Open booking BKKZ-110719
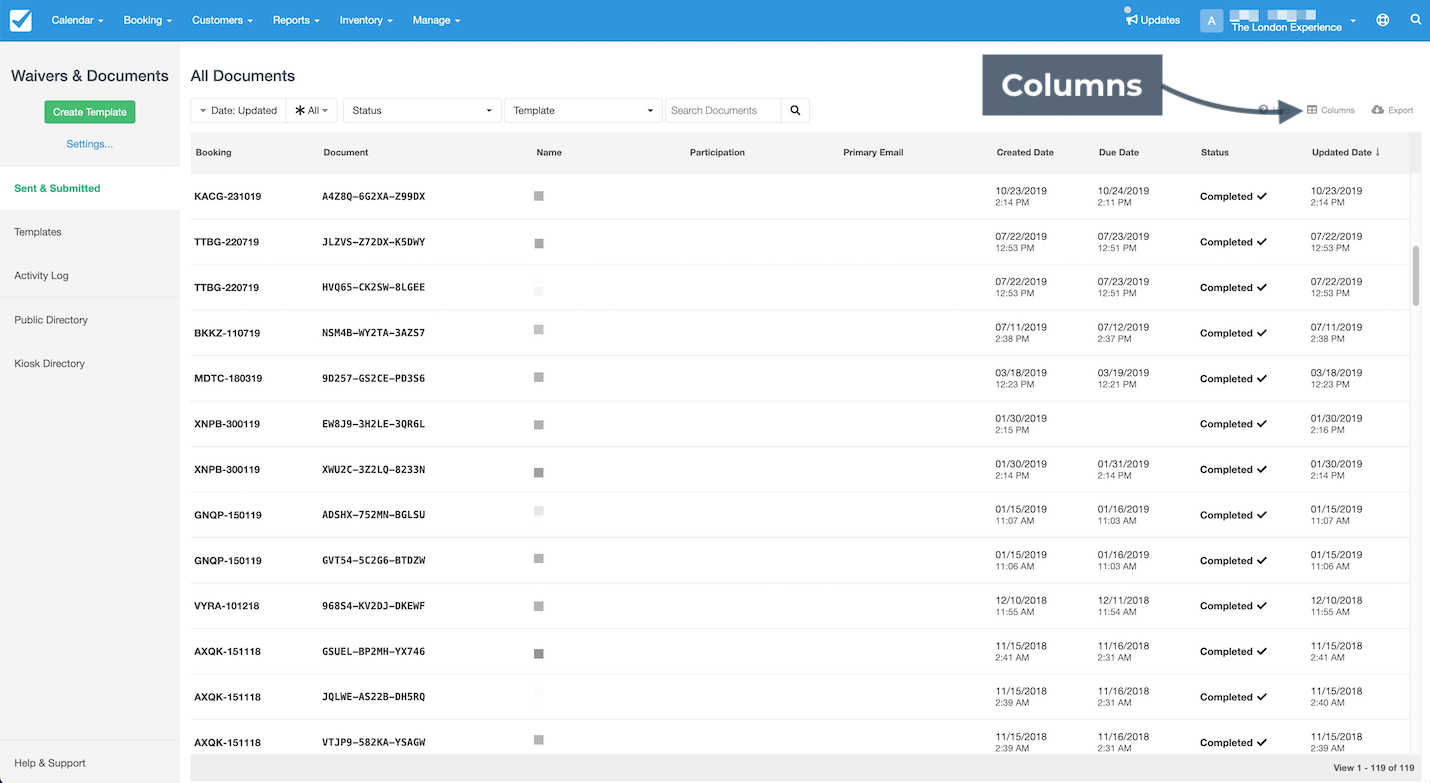The height and width of the screenshot is (783, 1430). tap(226, 333)
